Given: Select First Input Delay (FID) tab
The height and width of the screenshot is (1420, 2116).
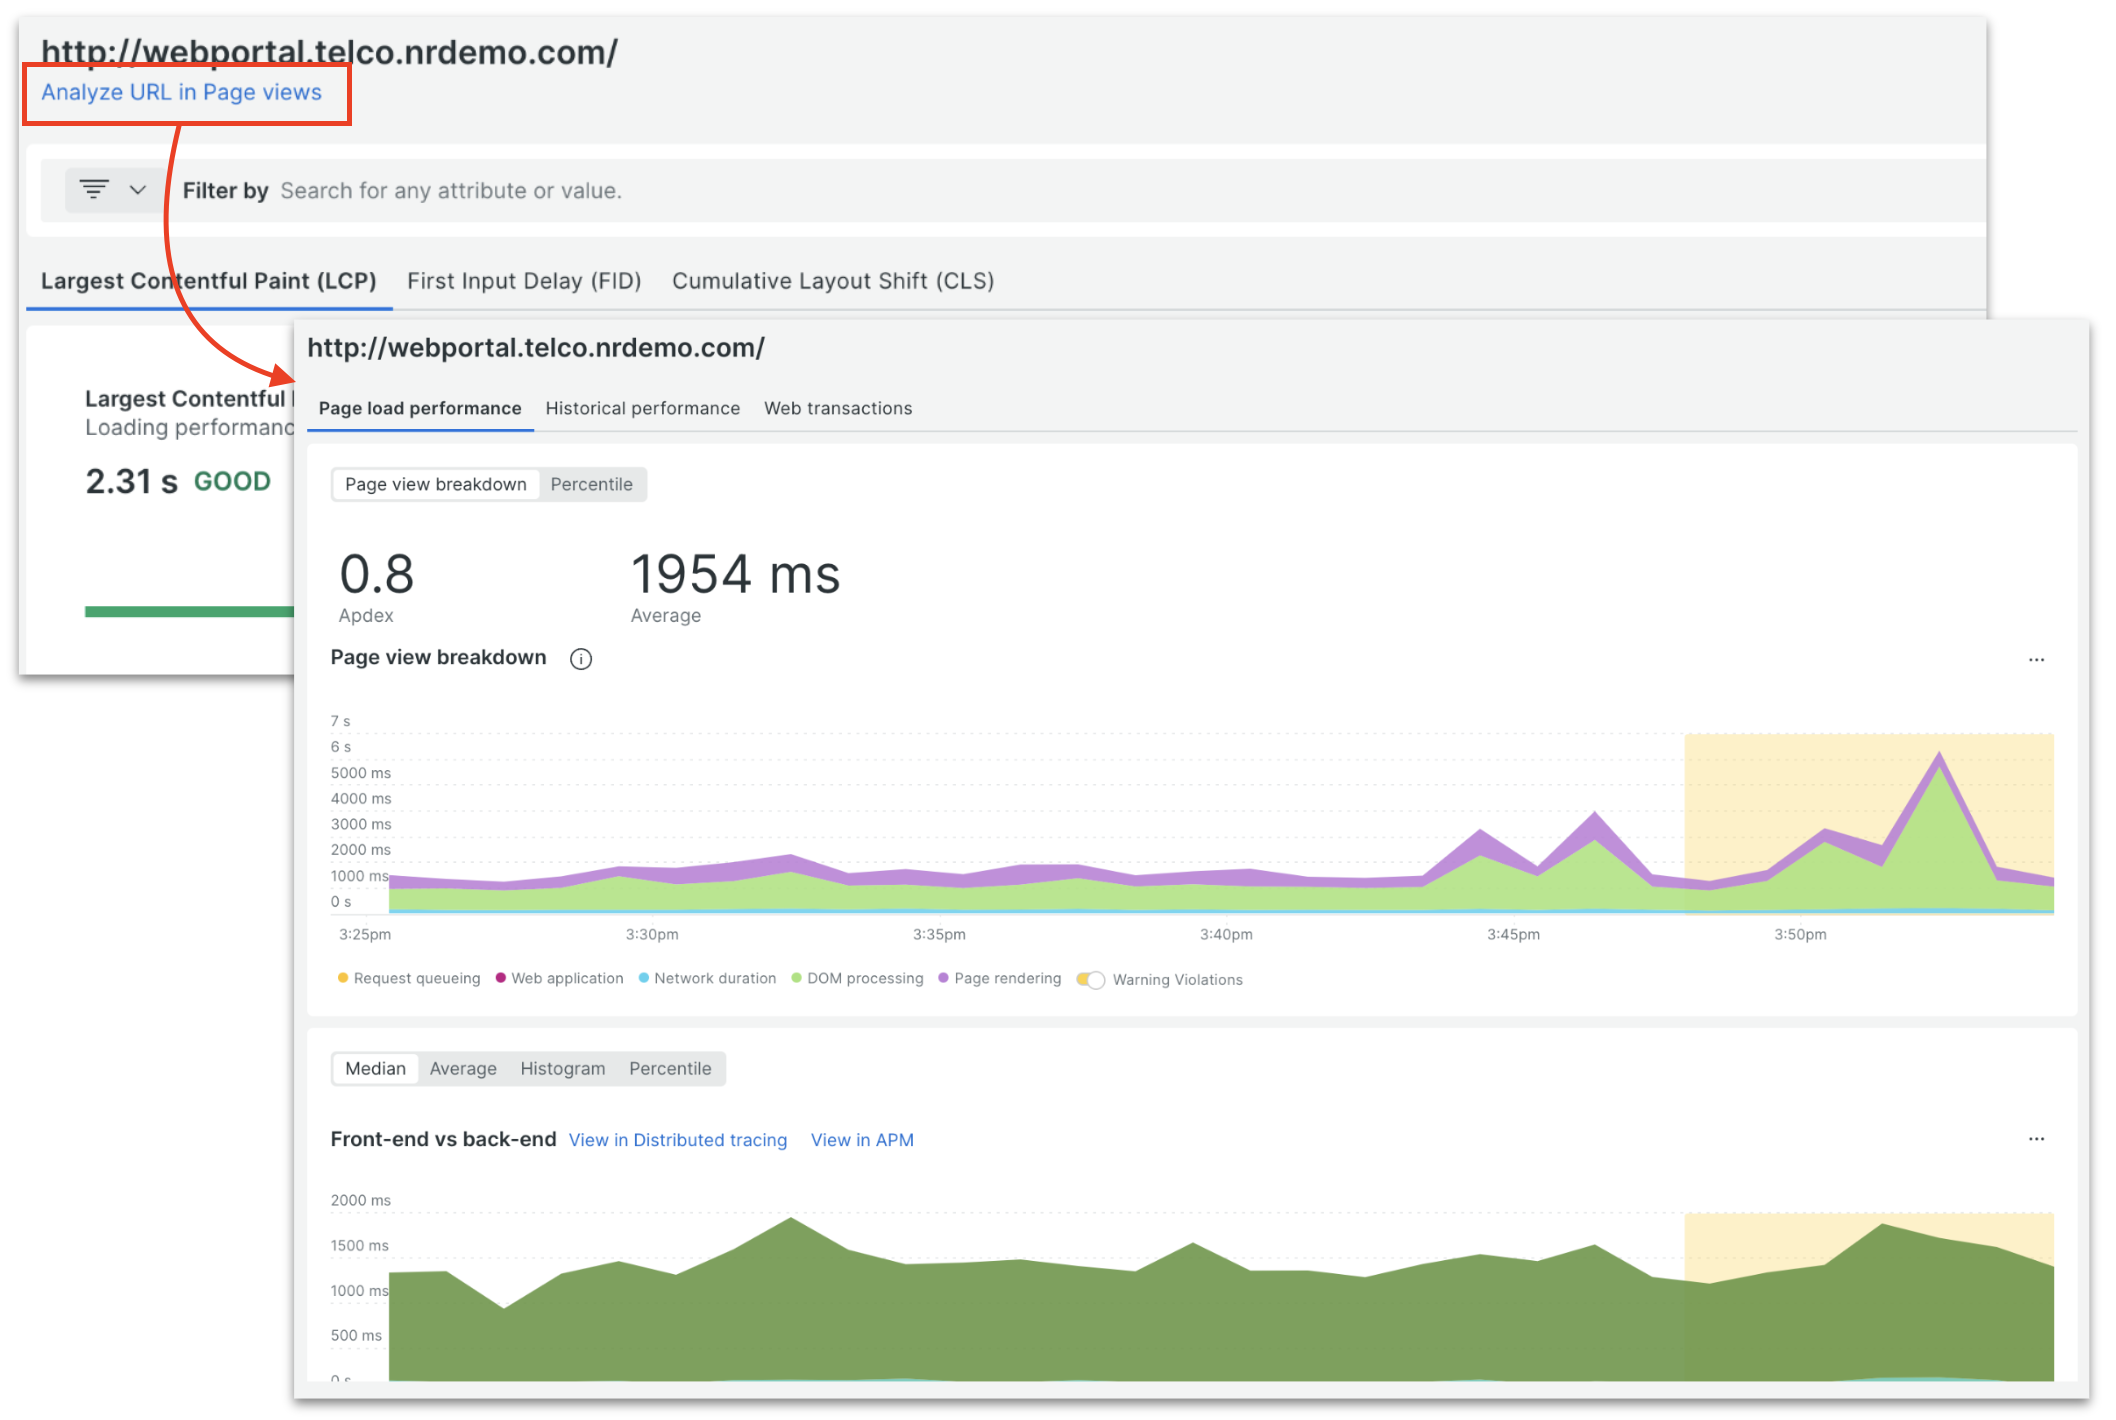Looking at the screenshot, I should click(524, 281).
